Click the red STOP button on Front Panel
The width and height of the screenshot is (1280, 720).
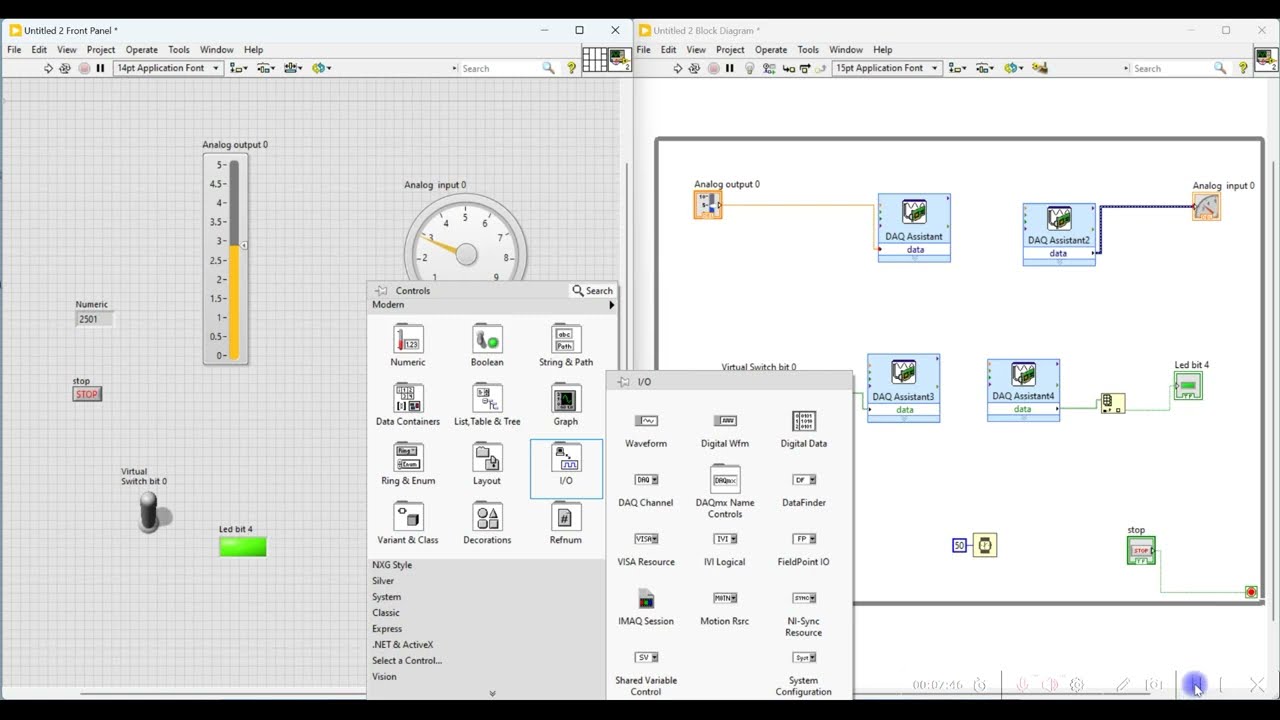pyautogui.click(x=87, y=394)
